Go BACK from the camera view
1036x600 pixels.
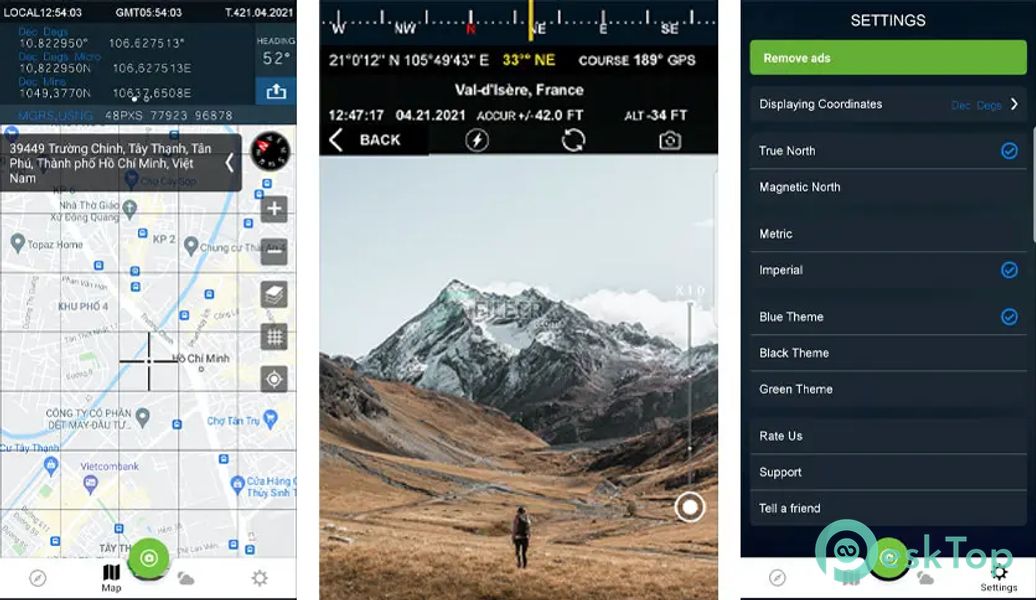click(x=365, y=140)
